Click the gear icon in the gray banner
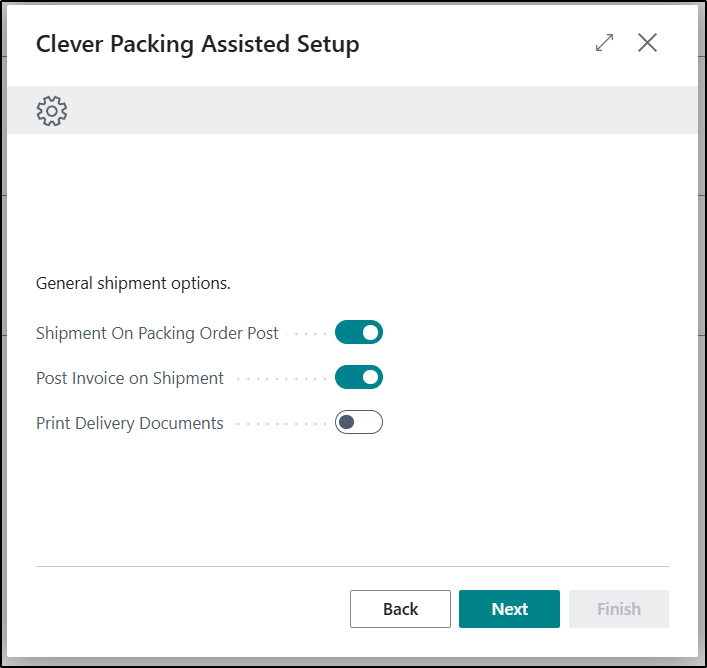The height and width of the screenshot is (668, 707). (52, 110)
